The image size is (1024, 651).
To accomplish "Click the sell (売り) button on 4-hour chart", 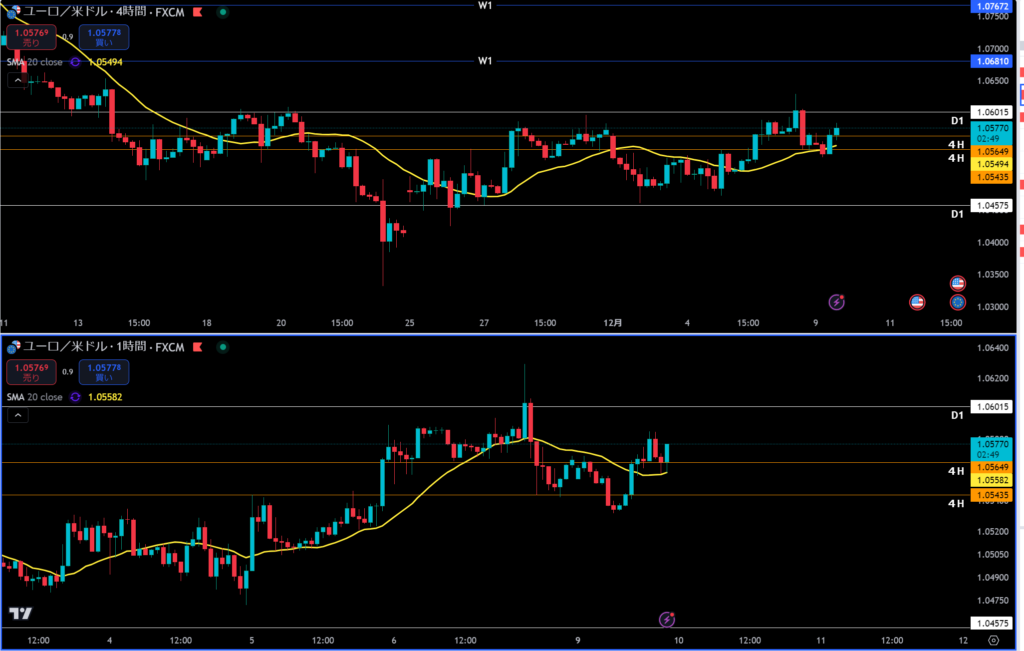I will 32,37.
